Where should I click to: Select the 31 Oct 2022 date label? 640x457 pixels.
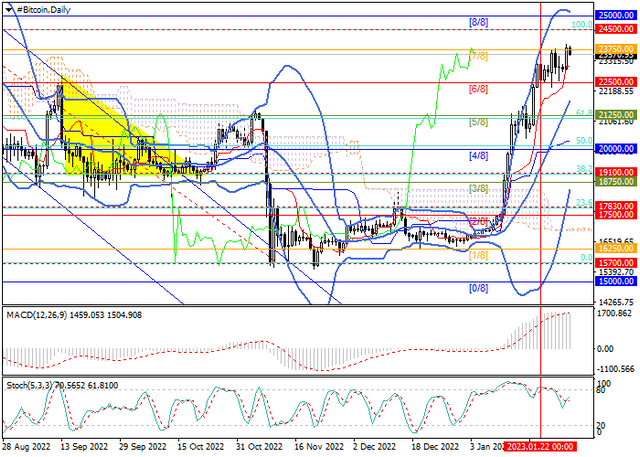pos(259,447)
